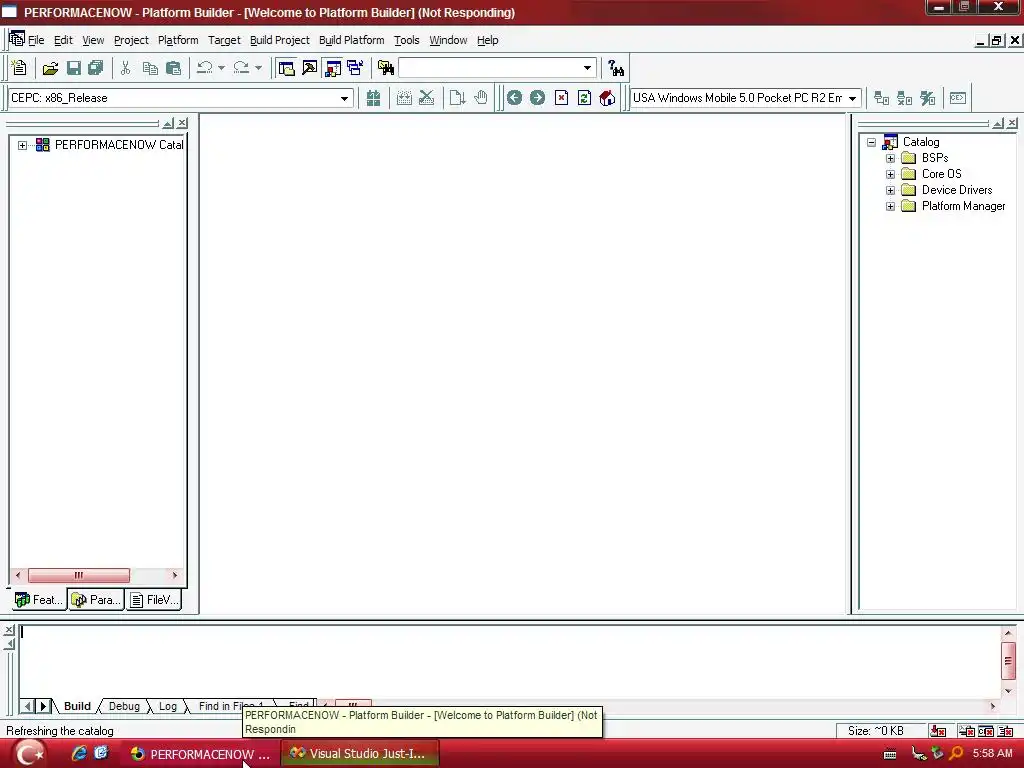Click the output tabs scroll-left arrow
1024x768 pixels.
coord(27,706)
